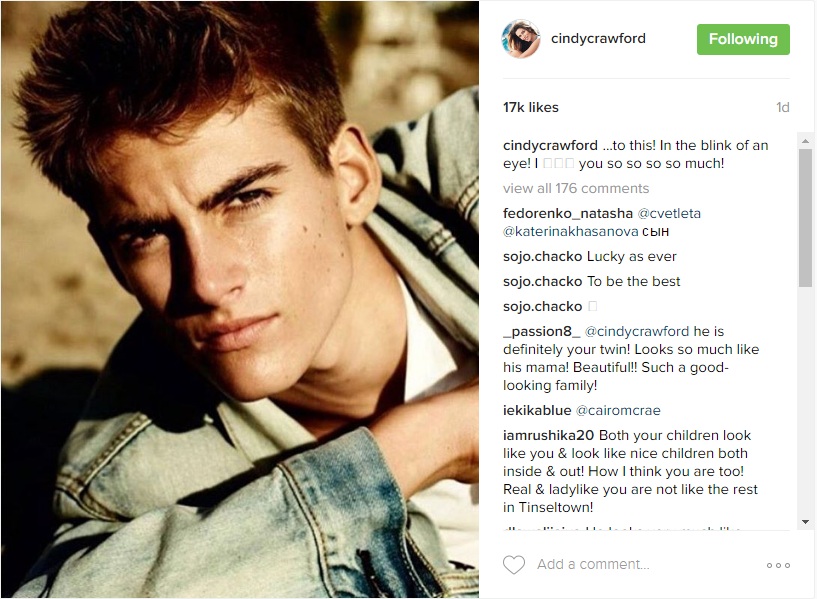Open cindycrawford username in header
Viewport: 817px width, 599px height.
tap(598, 39)
